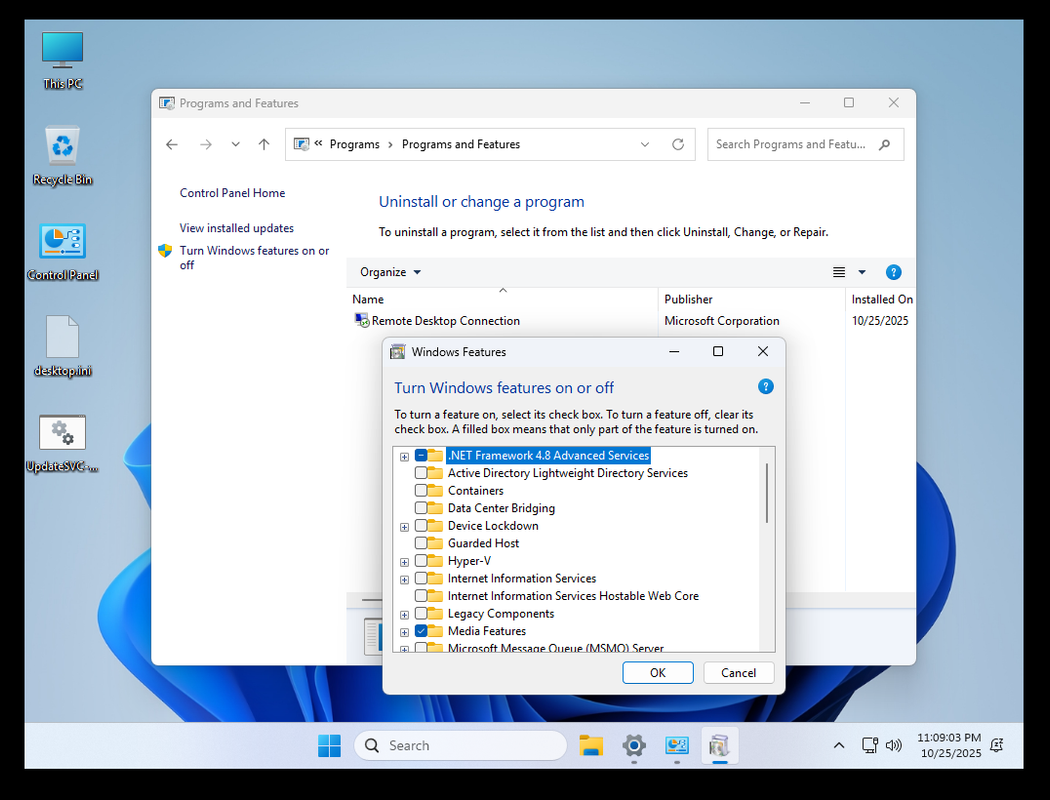Click OK in Windows Features dialog
This screenshot has width=1050, height=800.
click(x=658, y=672)
